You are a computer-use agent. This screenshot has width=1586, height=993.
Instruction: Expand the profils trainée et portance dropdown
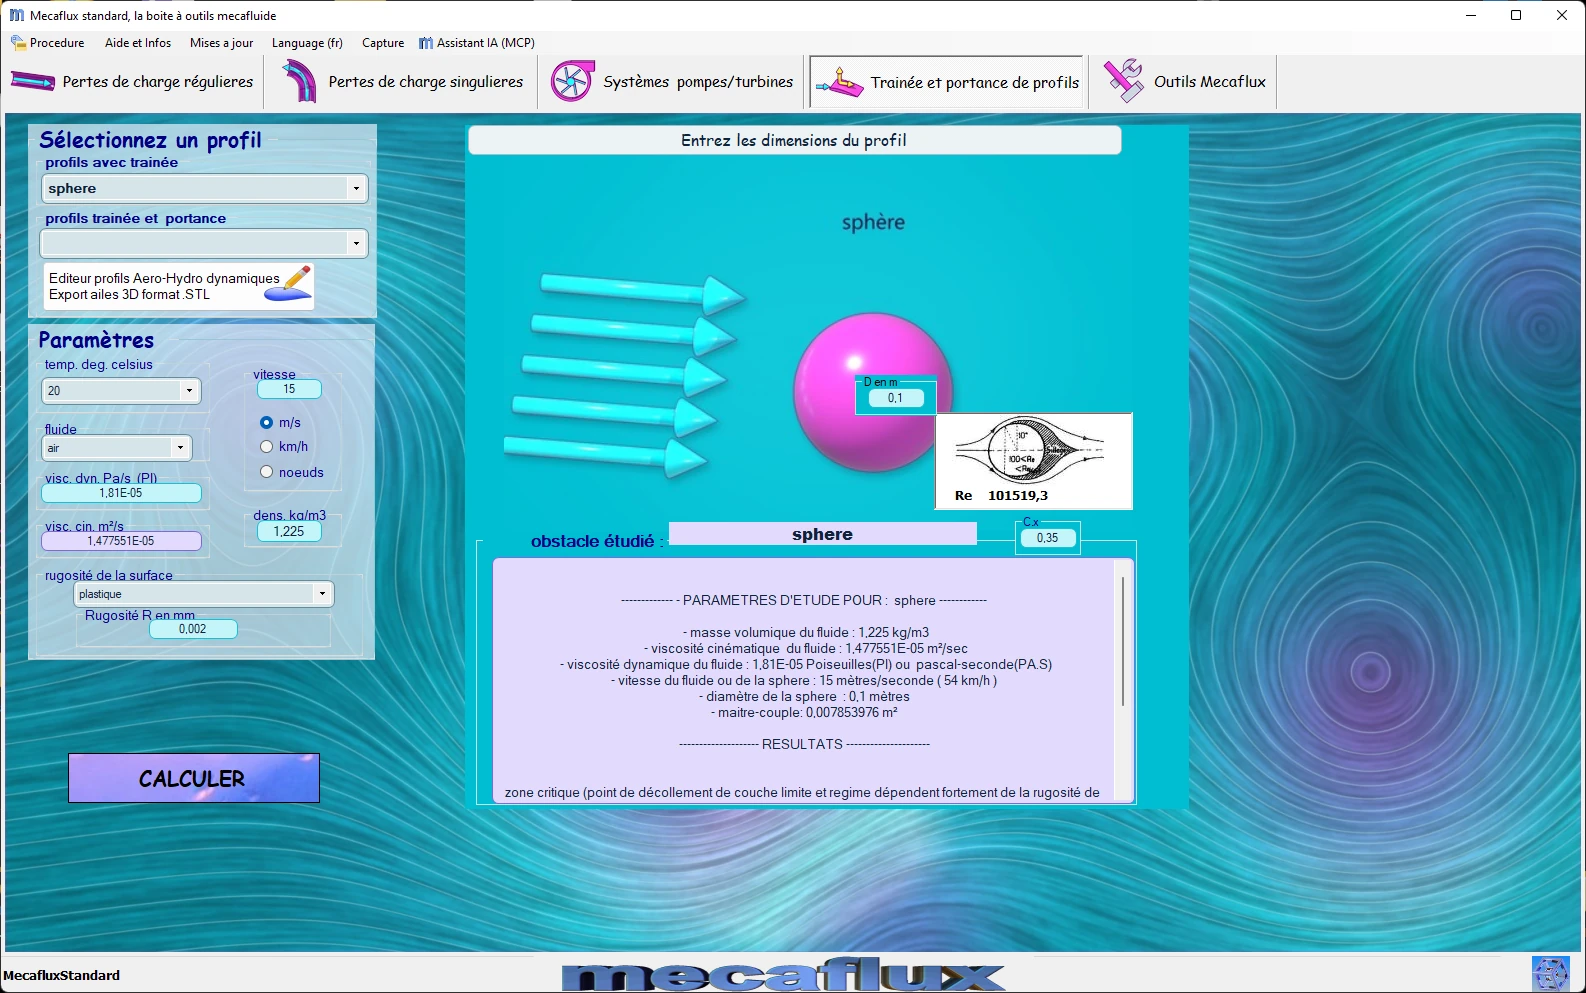(x=356, y=243)
